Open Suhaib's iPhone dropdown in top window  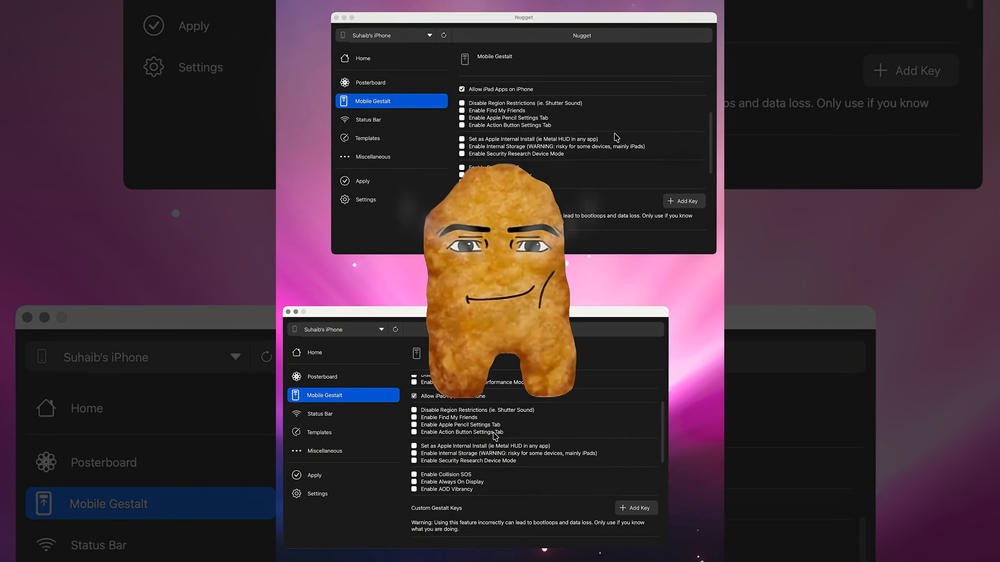(386, 35)
